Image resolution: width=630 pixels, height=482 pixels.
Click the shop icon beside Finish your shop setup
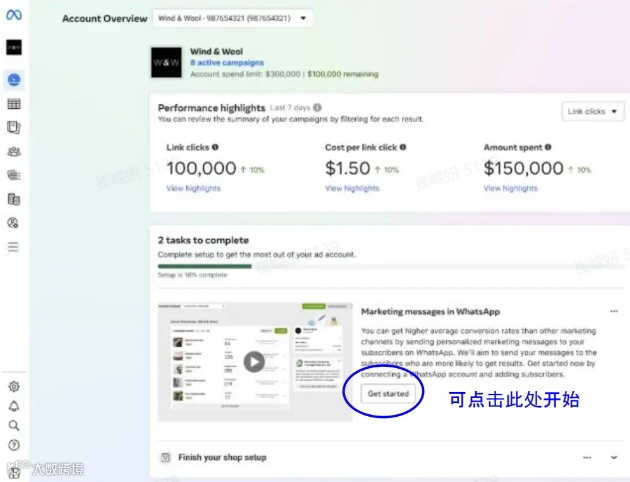tap(165, 457)
